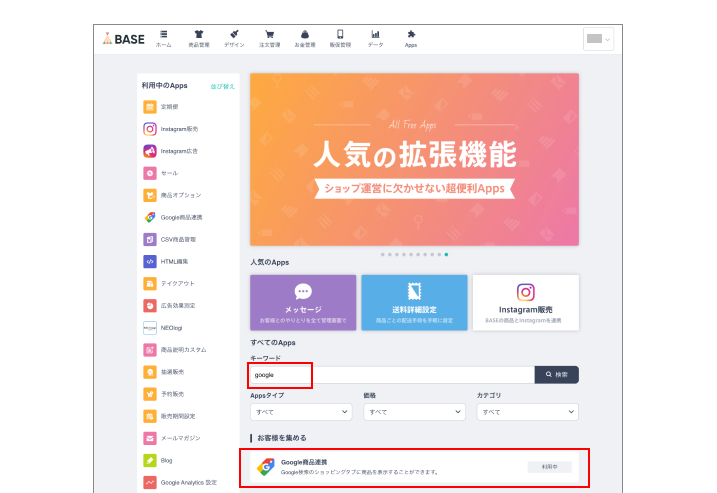Click the 検索 search button
The width and height of the screenshot is (717, 493).
[556, 375]
